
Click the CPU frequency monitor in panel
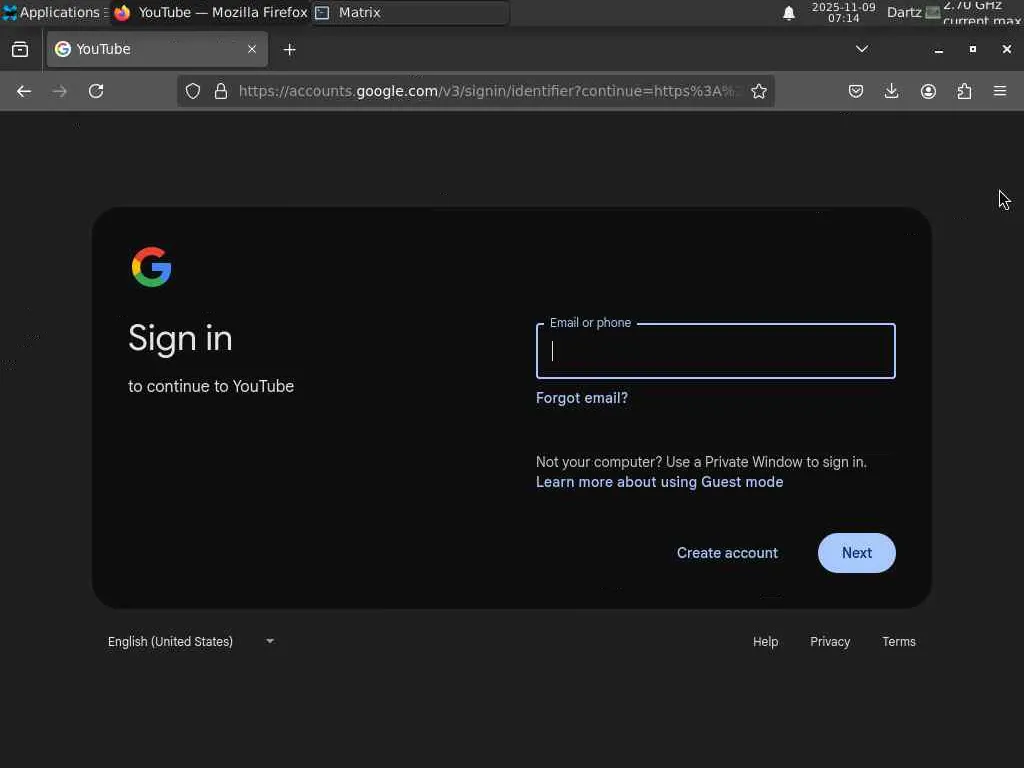(x=973, y=13)
